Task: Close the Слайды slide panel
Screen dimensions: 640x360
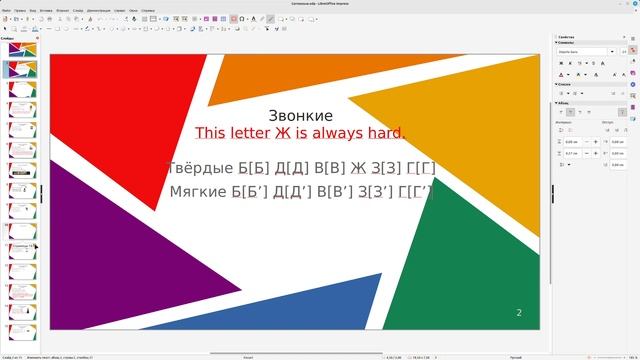Action: tap(38, 38)
